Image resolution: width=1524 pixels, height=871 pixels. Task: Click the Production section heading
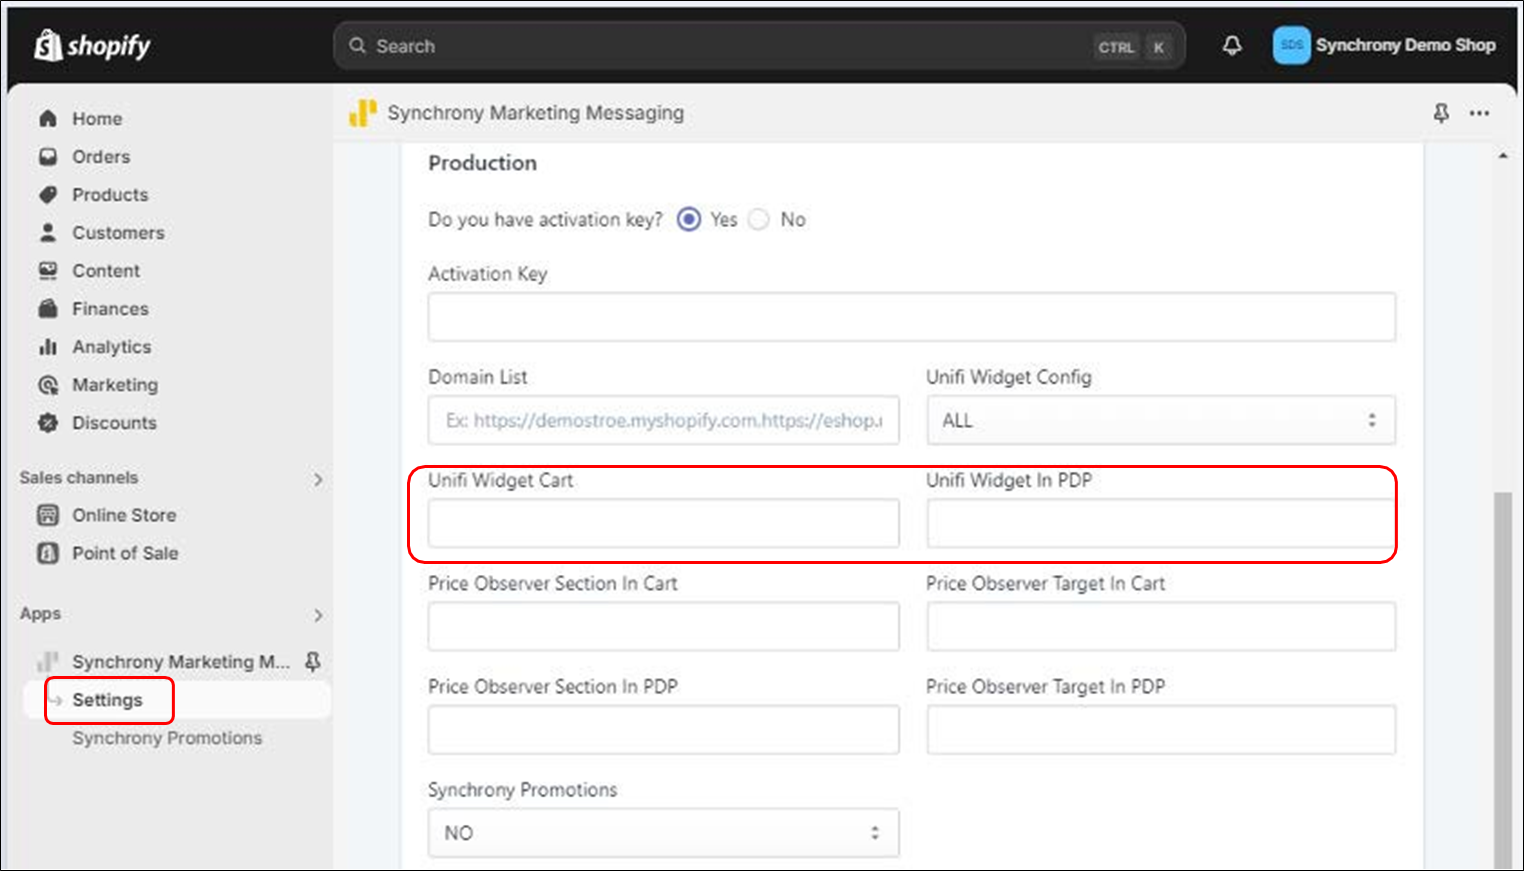tap(482, 163)
